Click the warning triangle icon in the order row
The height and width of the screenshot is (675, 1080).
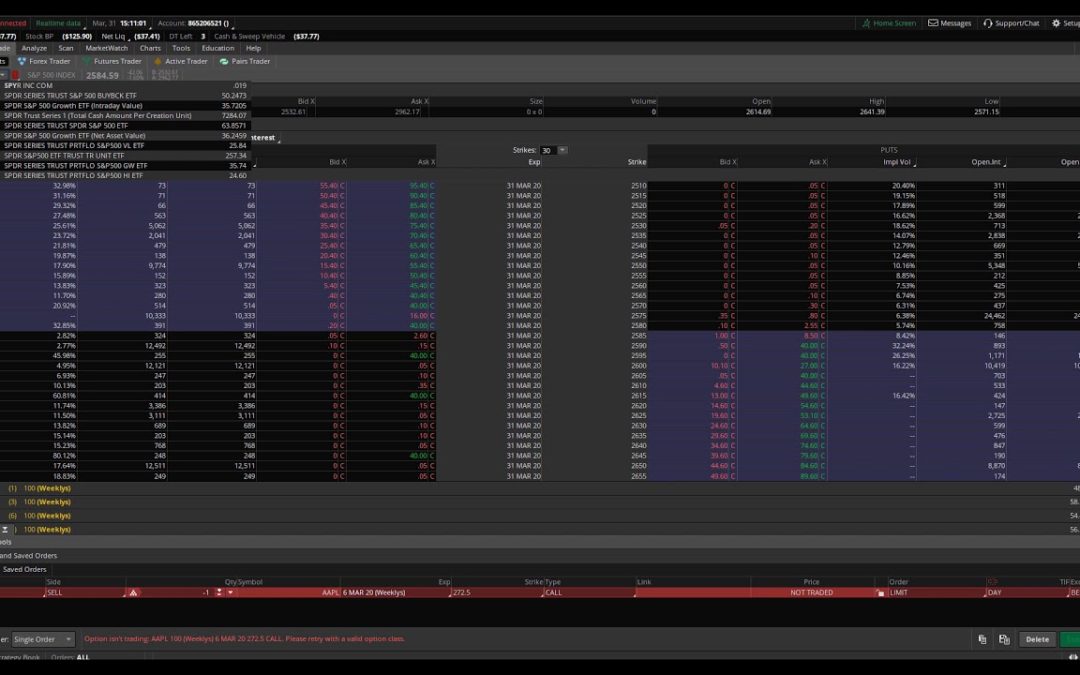[x=133, y=593]
